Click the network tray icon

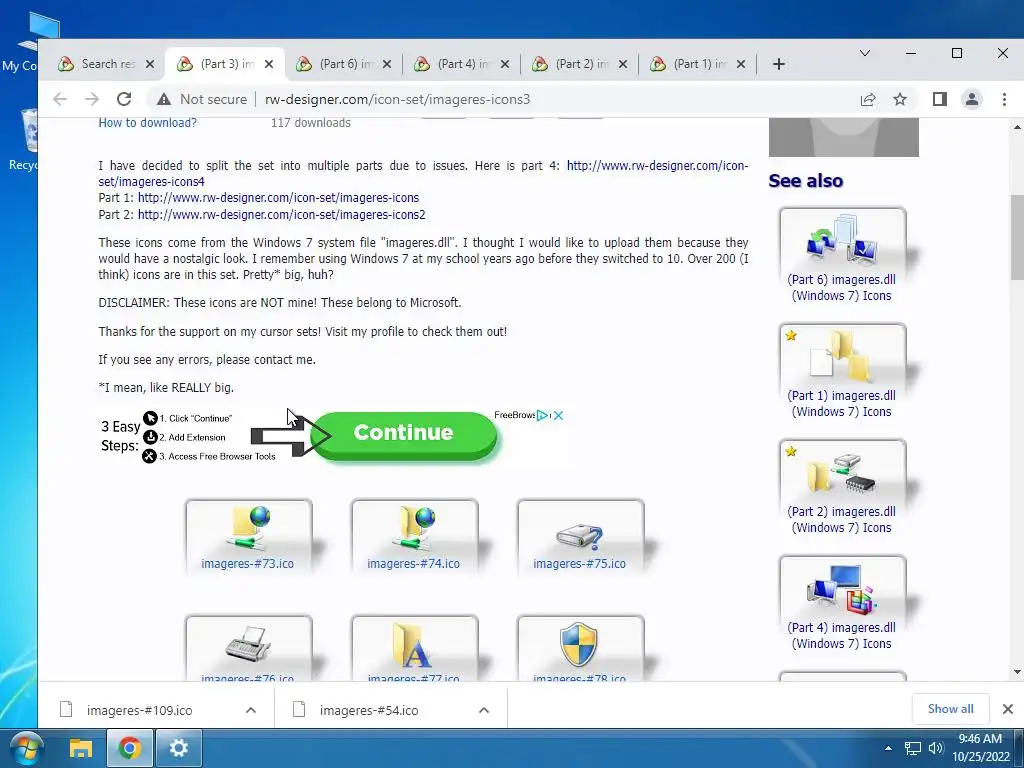(912, 748)
